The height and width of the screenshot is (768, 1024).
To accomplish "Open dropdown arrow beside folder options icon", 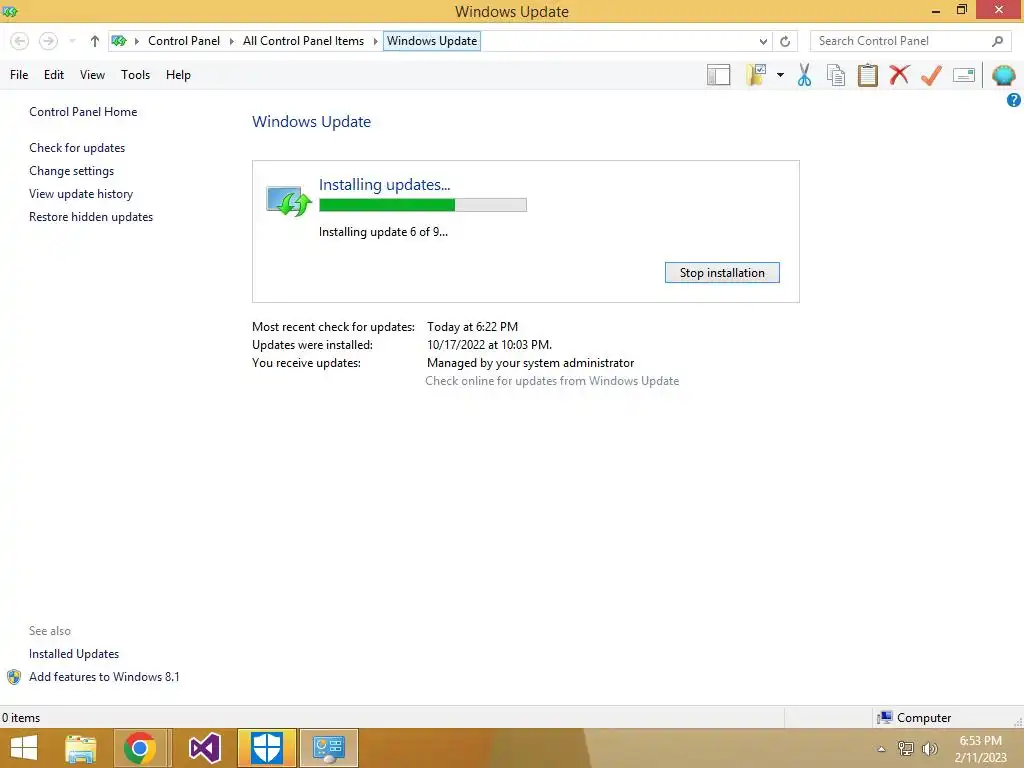I will click(x=780, y=75).
